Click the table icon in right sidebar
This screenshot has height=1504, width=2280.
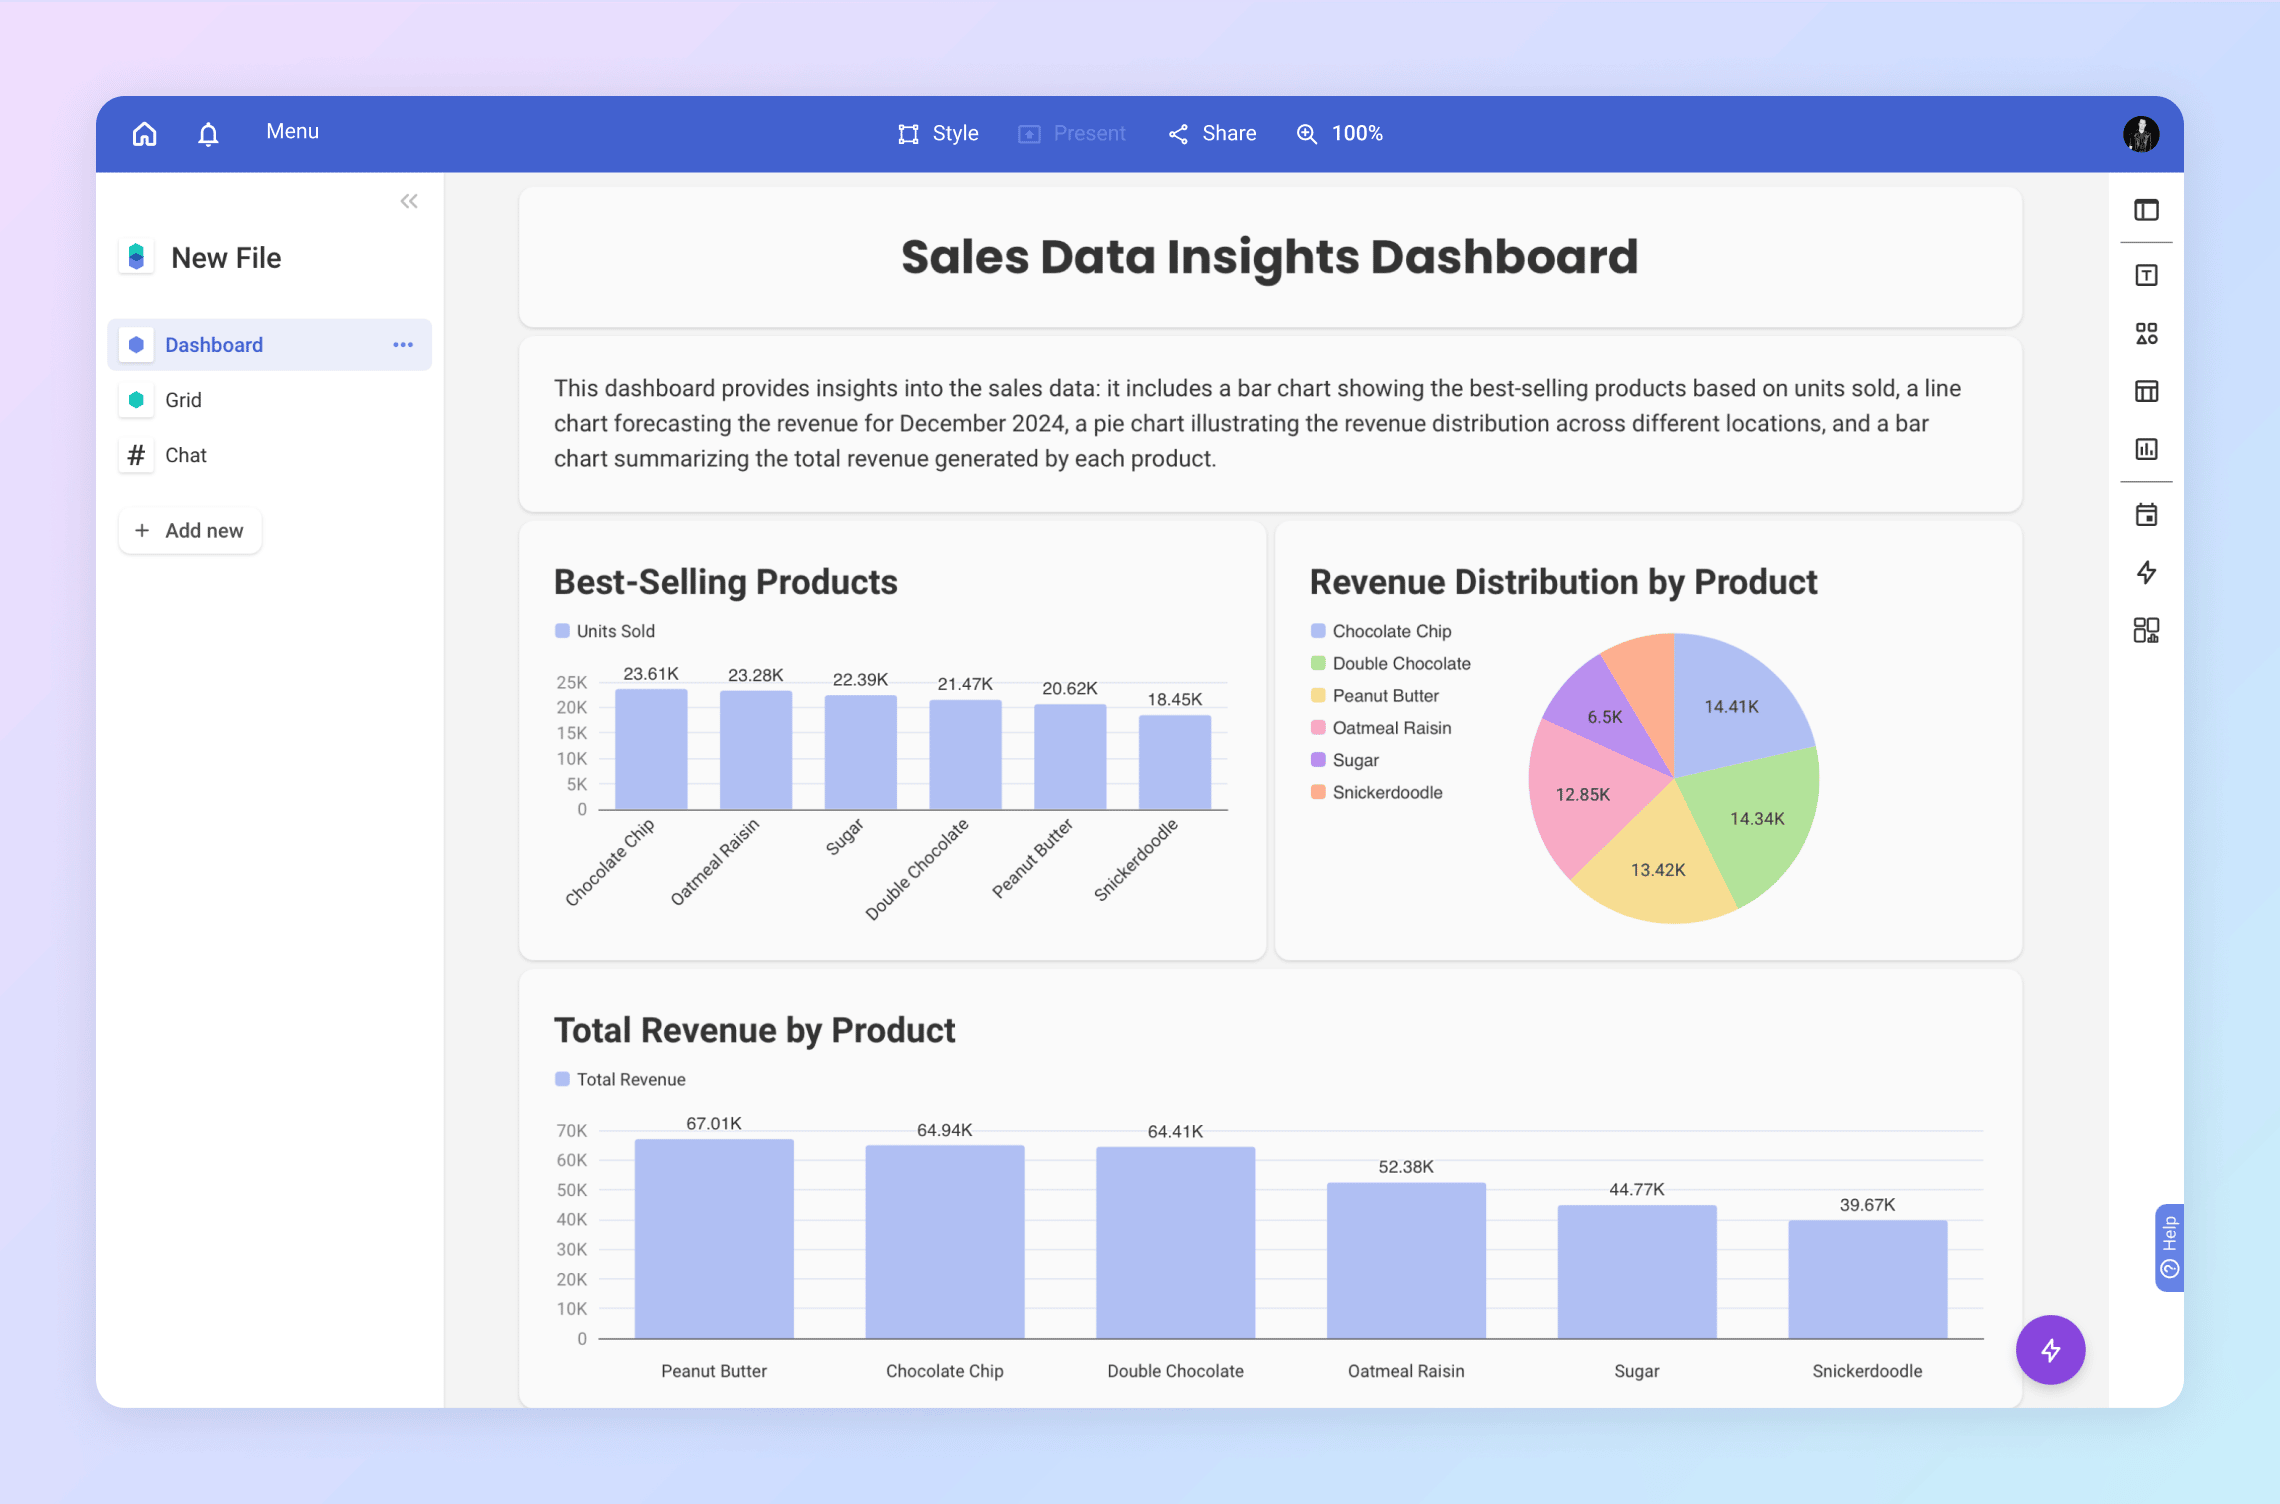click(x=2146, y=391)
